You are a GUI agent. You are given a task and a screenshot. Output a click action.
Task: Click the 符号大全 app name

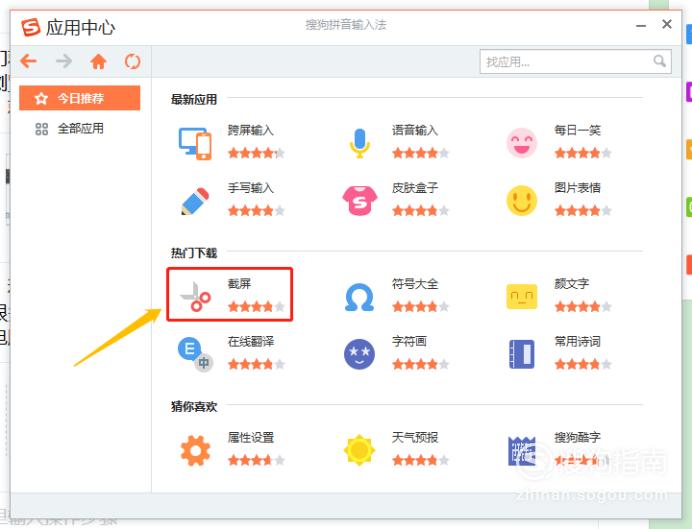415,284
